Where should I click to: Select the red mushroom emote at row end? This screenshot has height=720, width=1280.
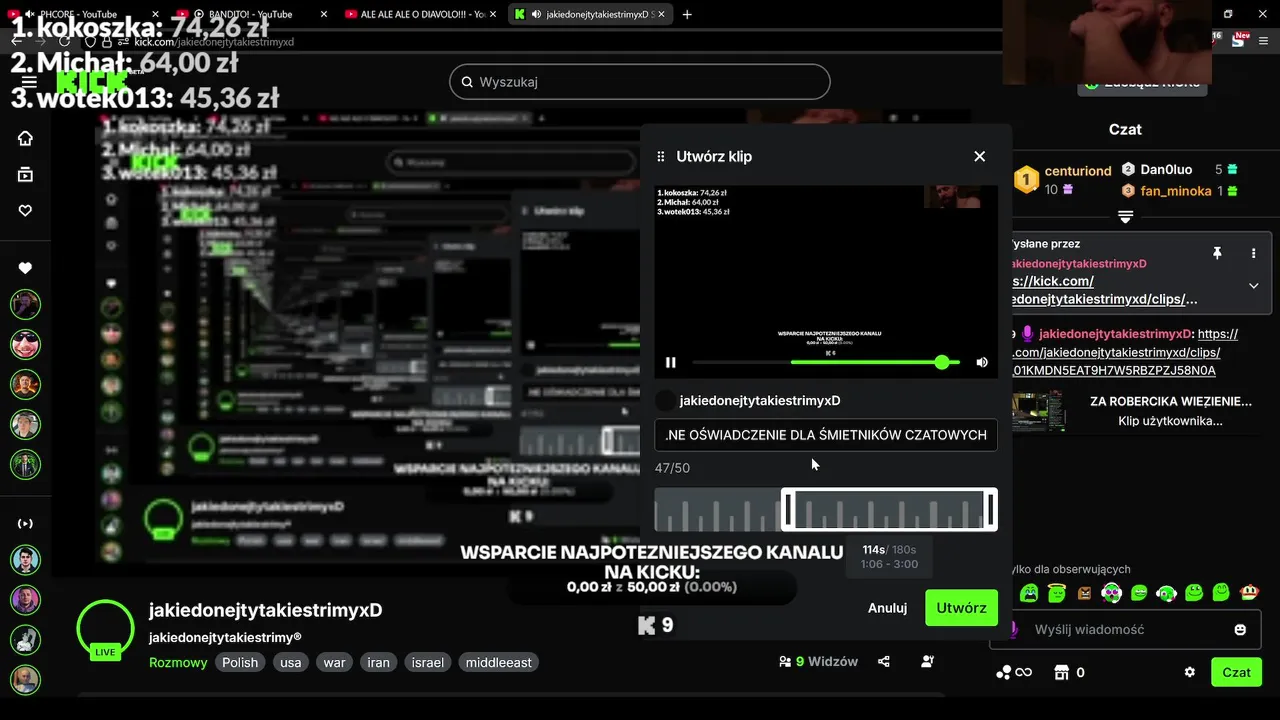(x=1249, y=593)
